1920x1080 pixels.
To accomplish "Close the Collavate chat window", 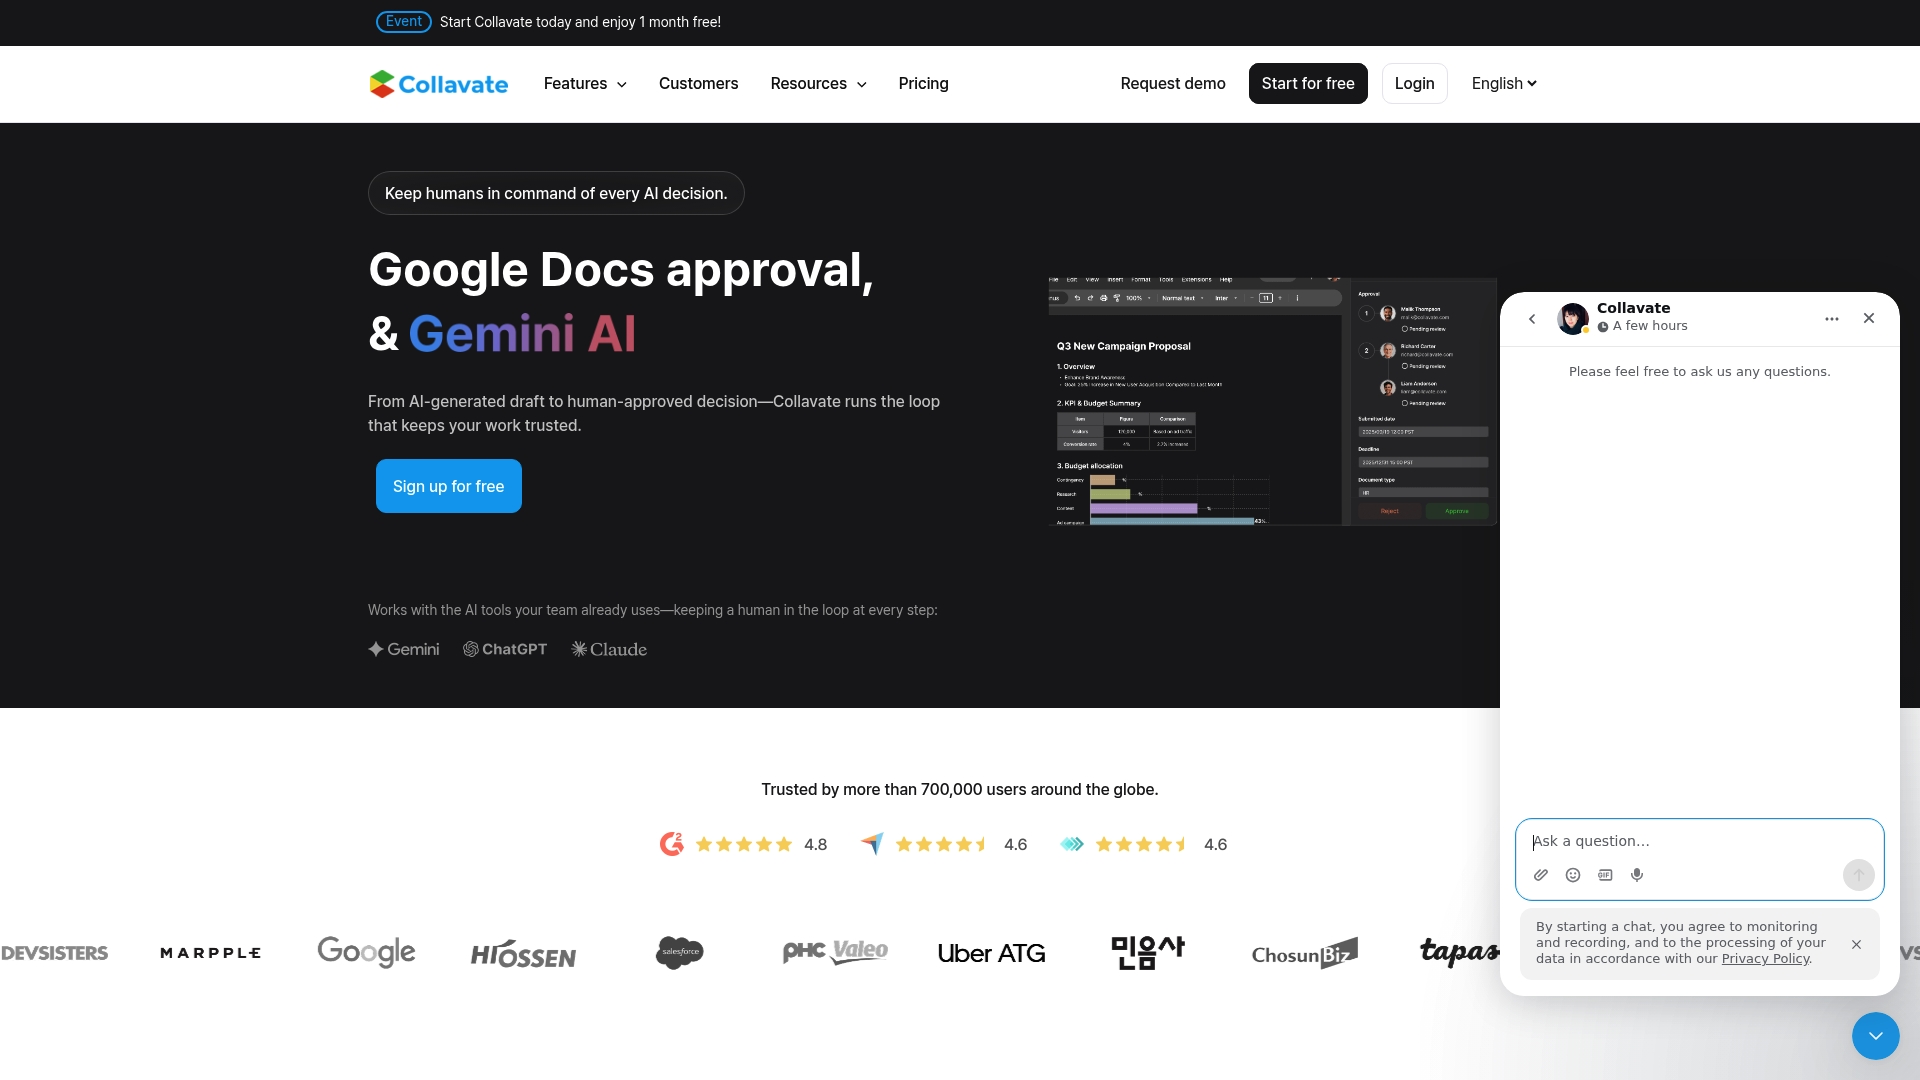I will pyautogui.click(x=1869, y=318).
